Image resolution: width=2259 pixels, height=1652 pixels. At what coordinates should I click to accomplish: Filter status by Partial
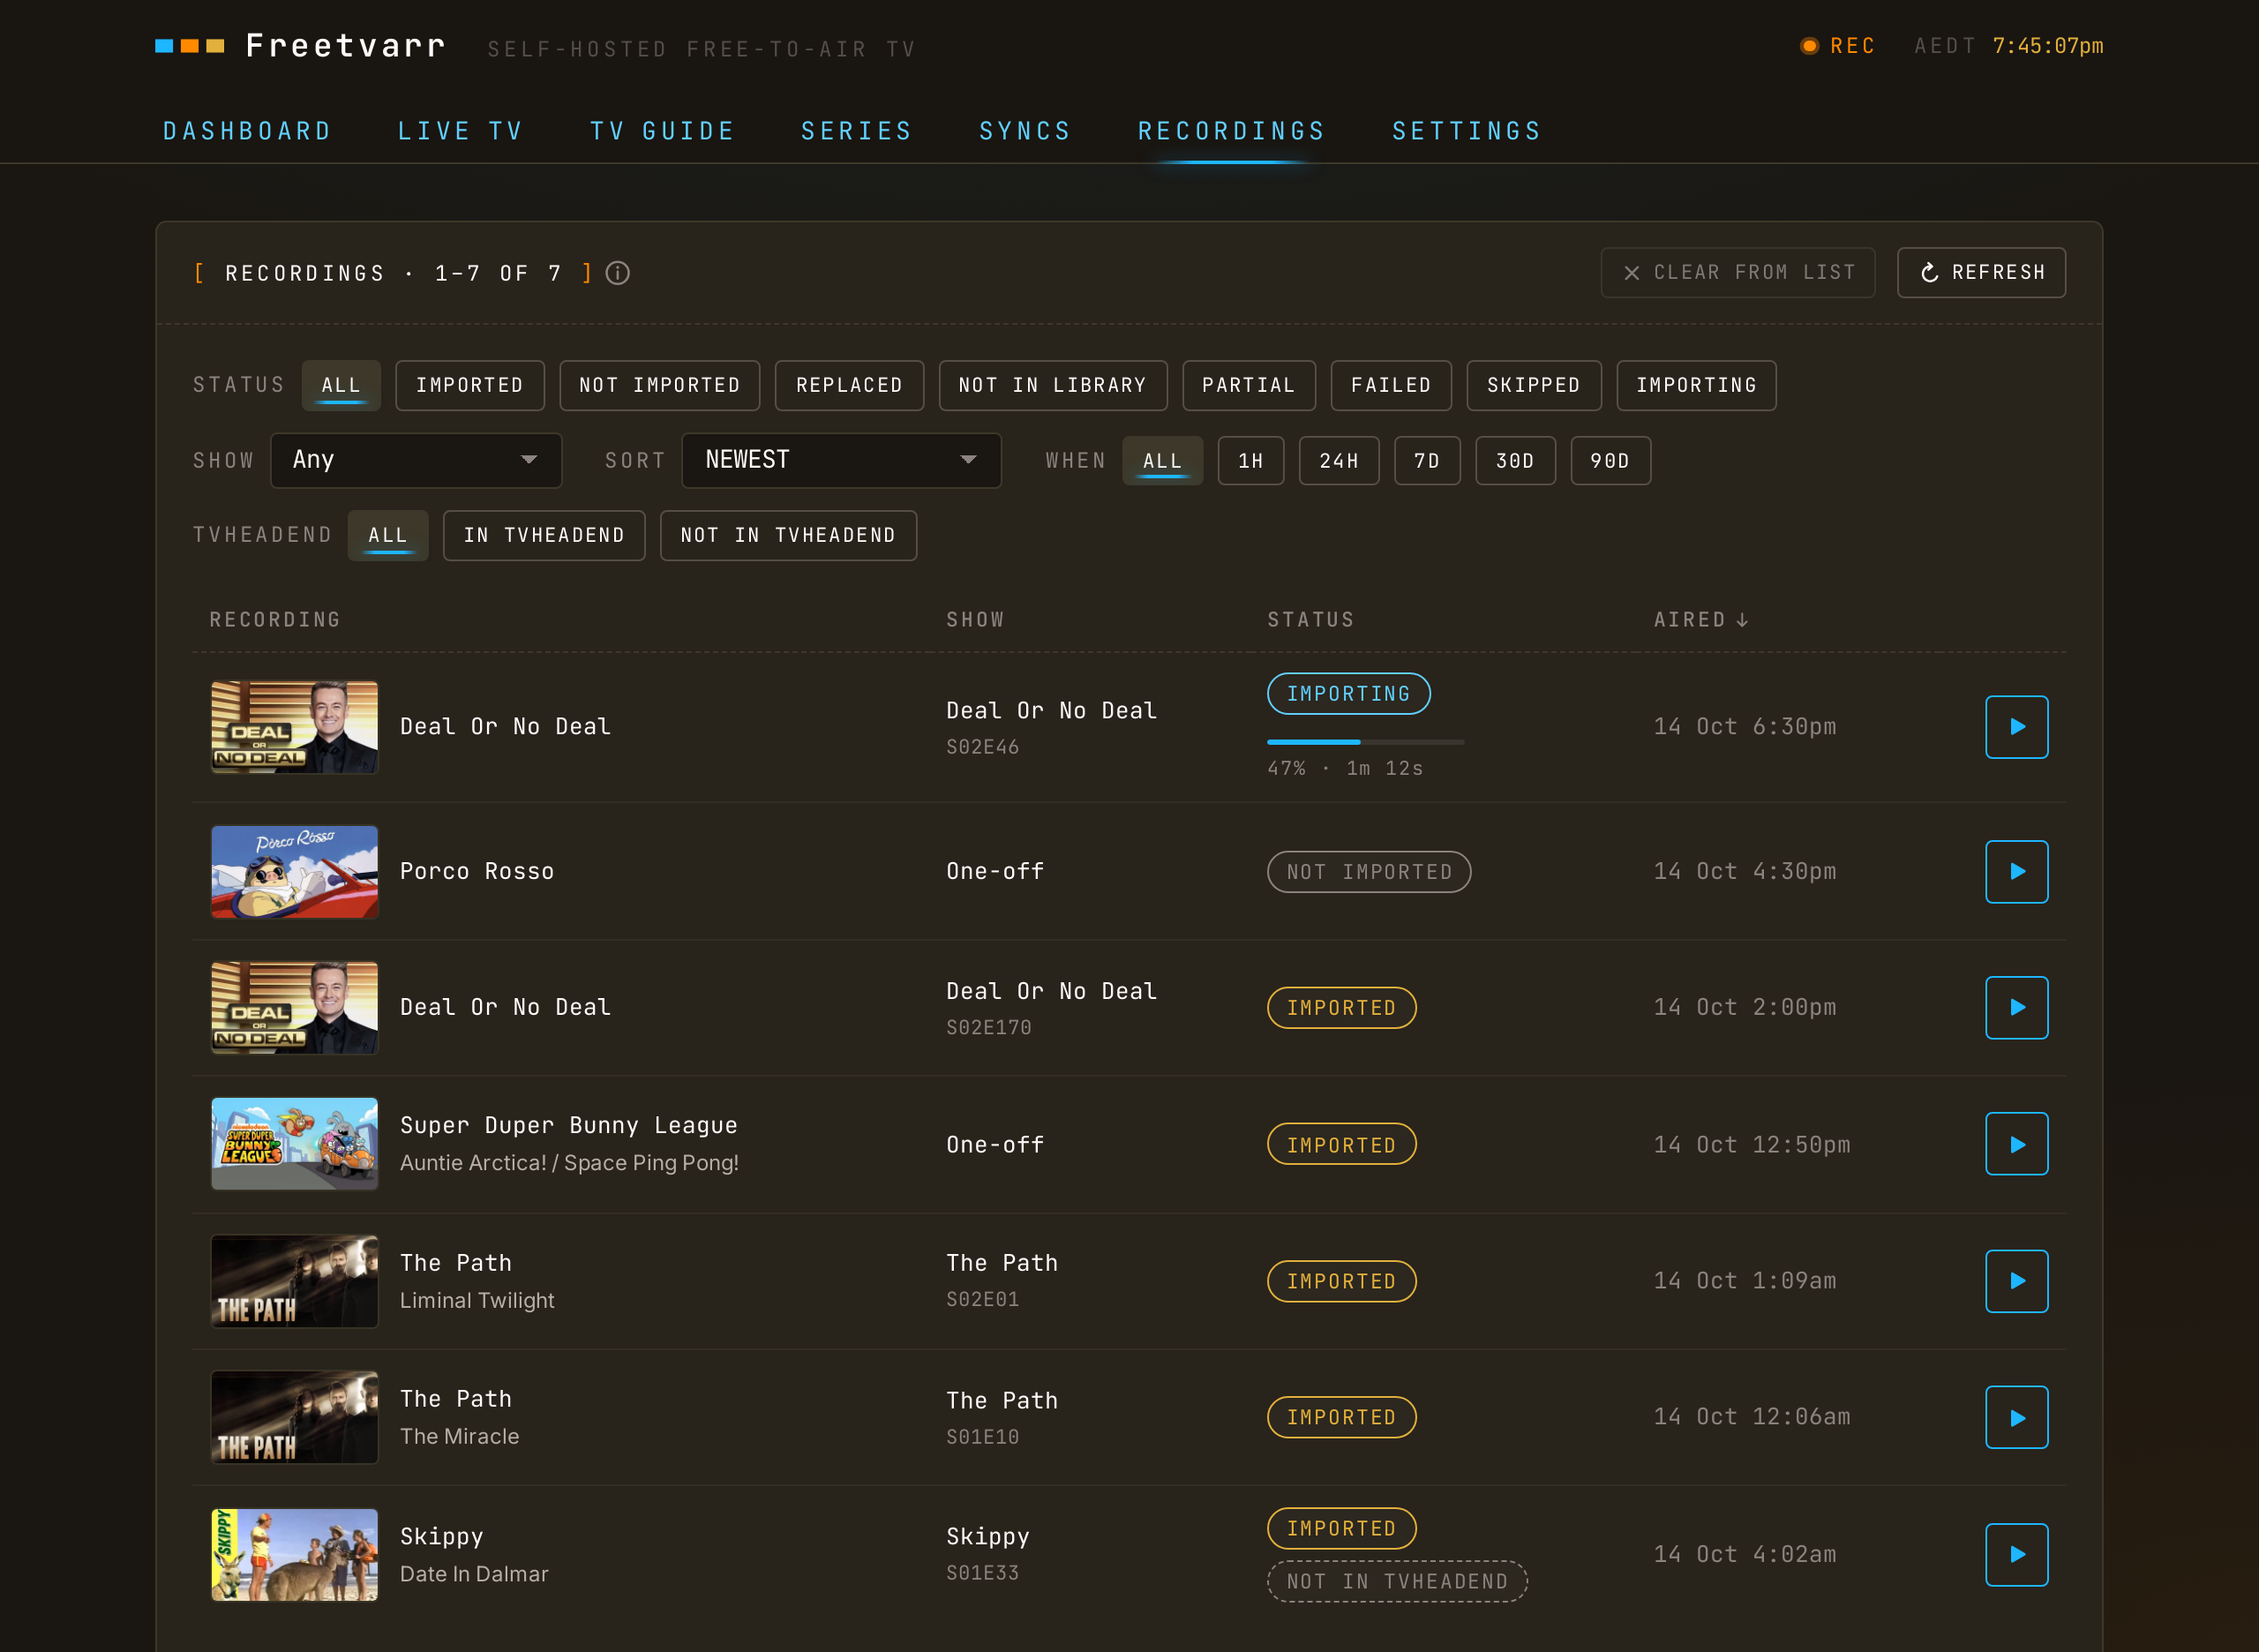[x=1249, y=385]
